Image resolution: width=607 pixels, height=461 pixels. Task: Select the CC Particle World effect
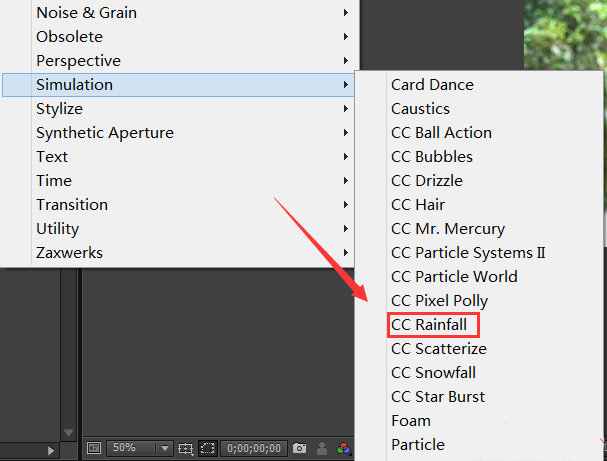tap(454, 277)
